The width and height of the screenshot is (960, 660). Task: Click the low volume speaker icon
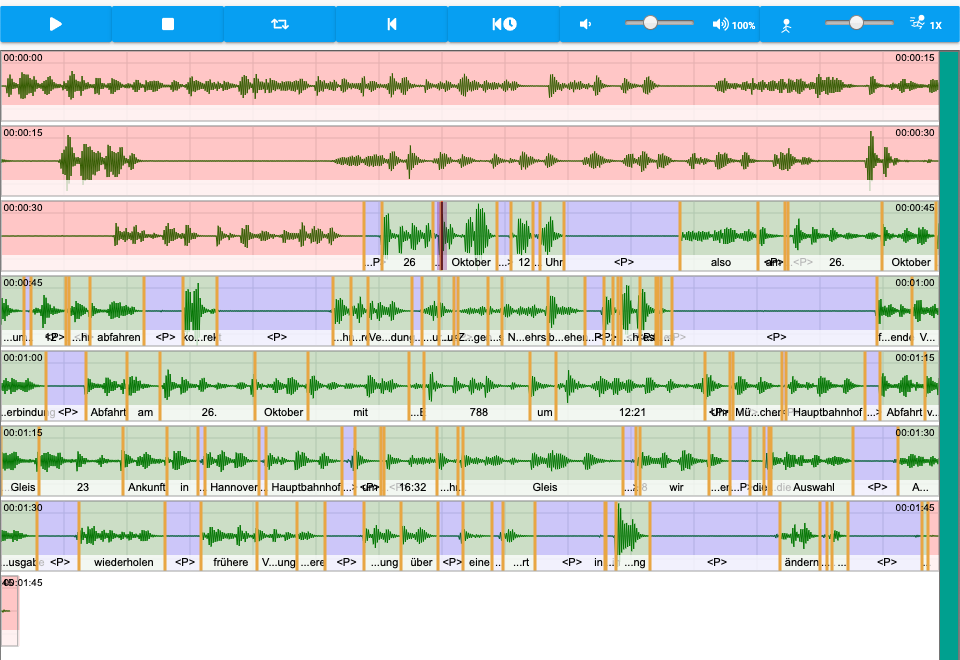[585, 24]
